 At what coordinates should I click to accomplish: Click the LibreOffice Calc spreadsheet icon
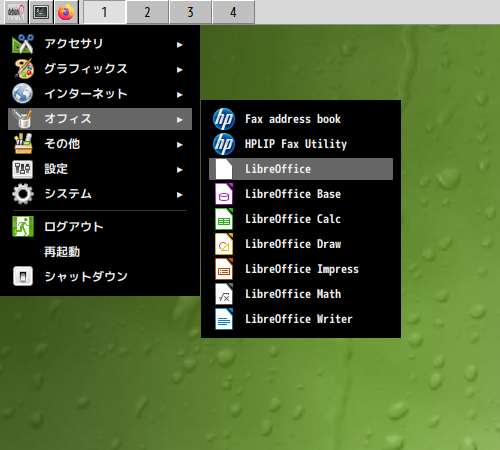coord(224,219)
